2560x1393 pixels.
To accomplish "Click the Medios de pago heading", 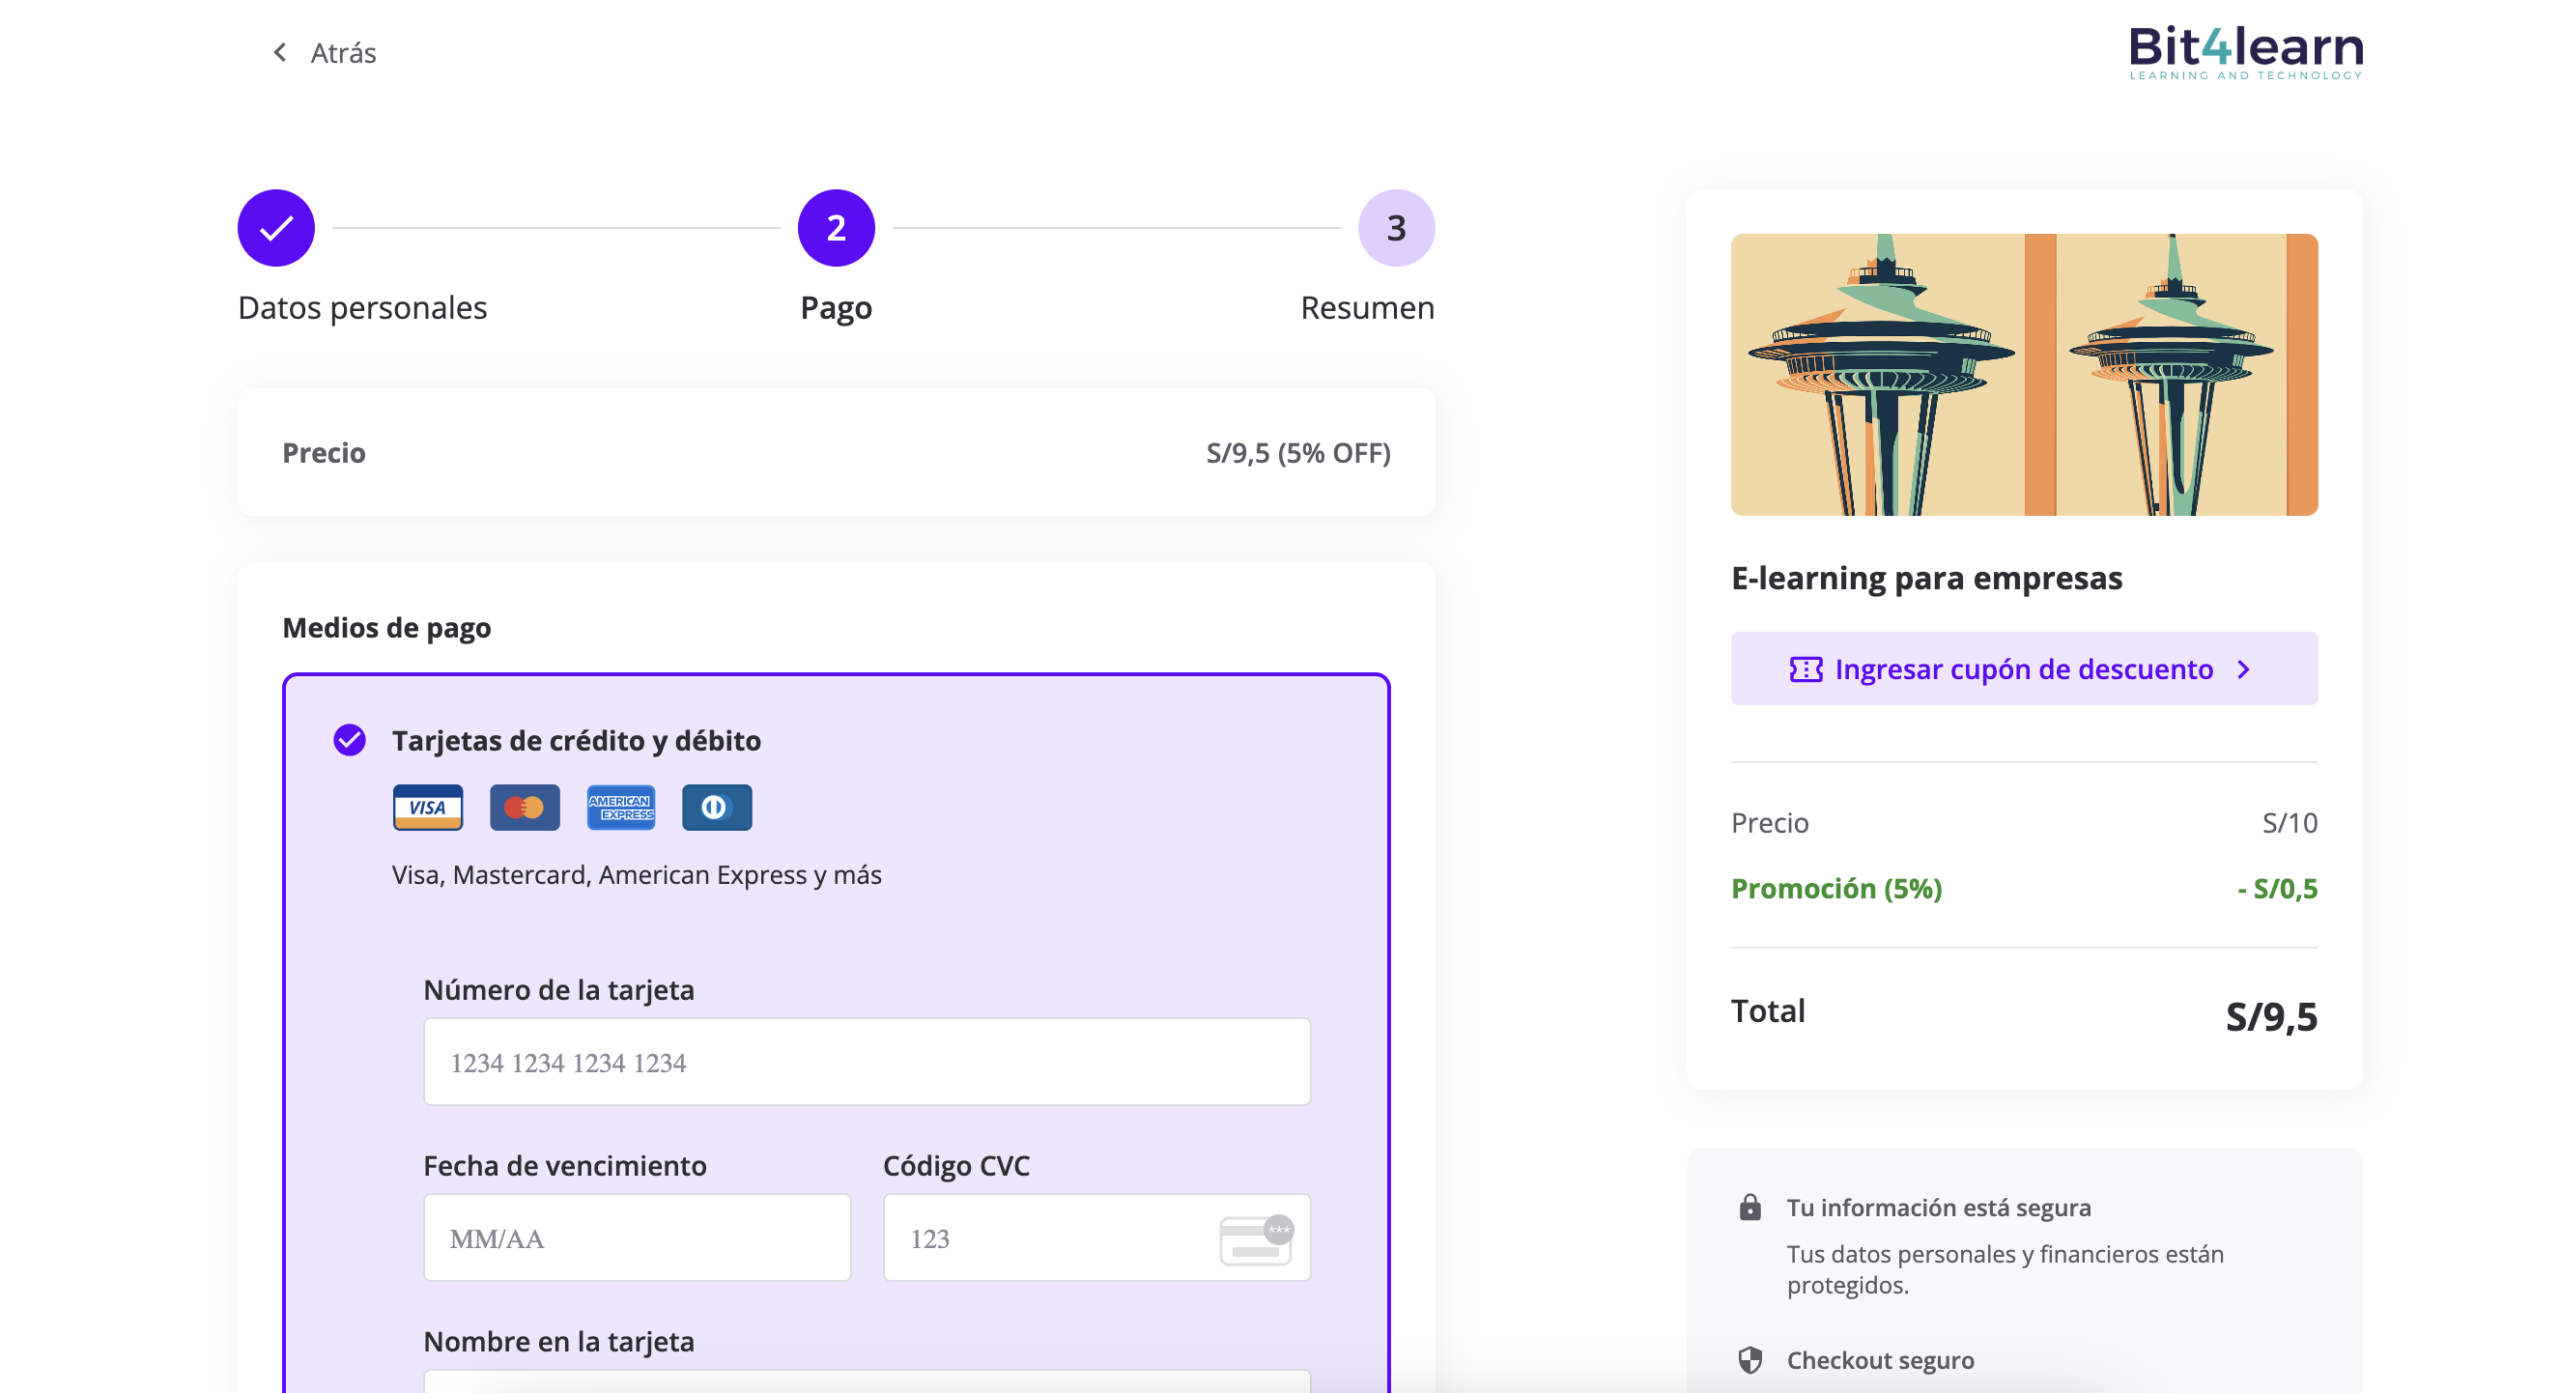I will 386,628.
